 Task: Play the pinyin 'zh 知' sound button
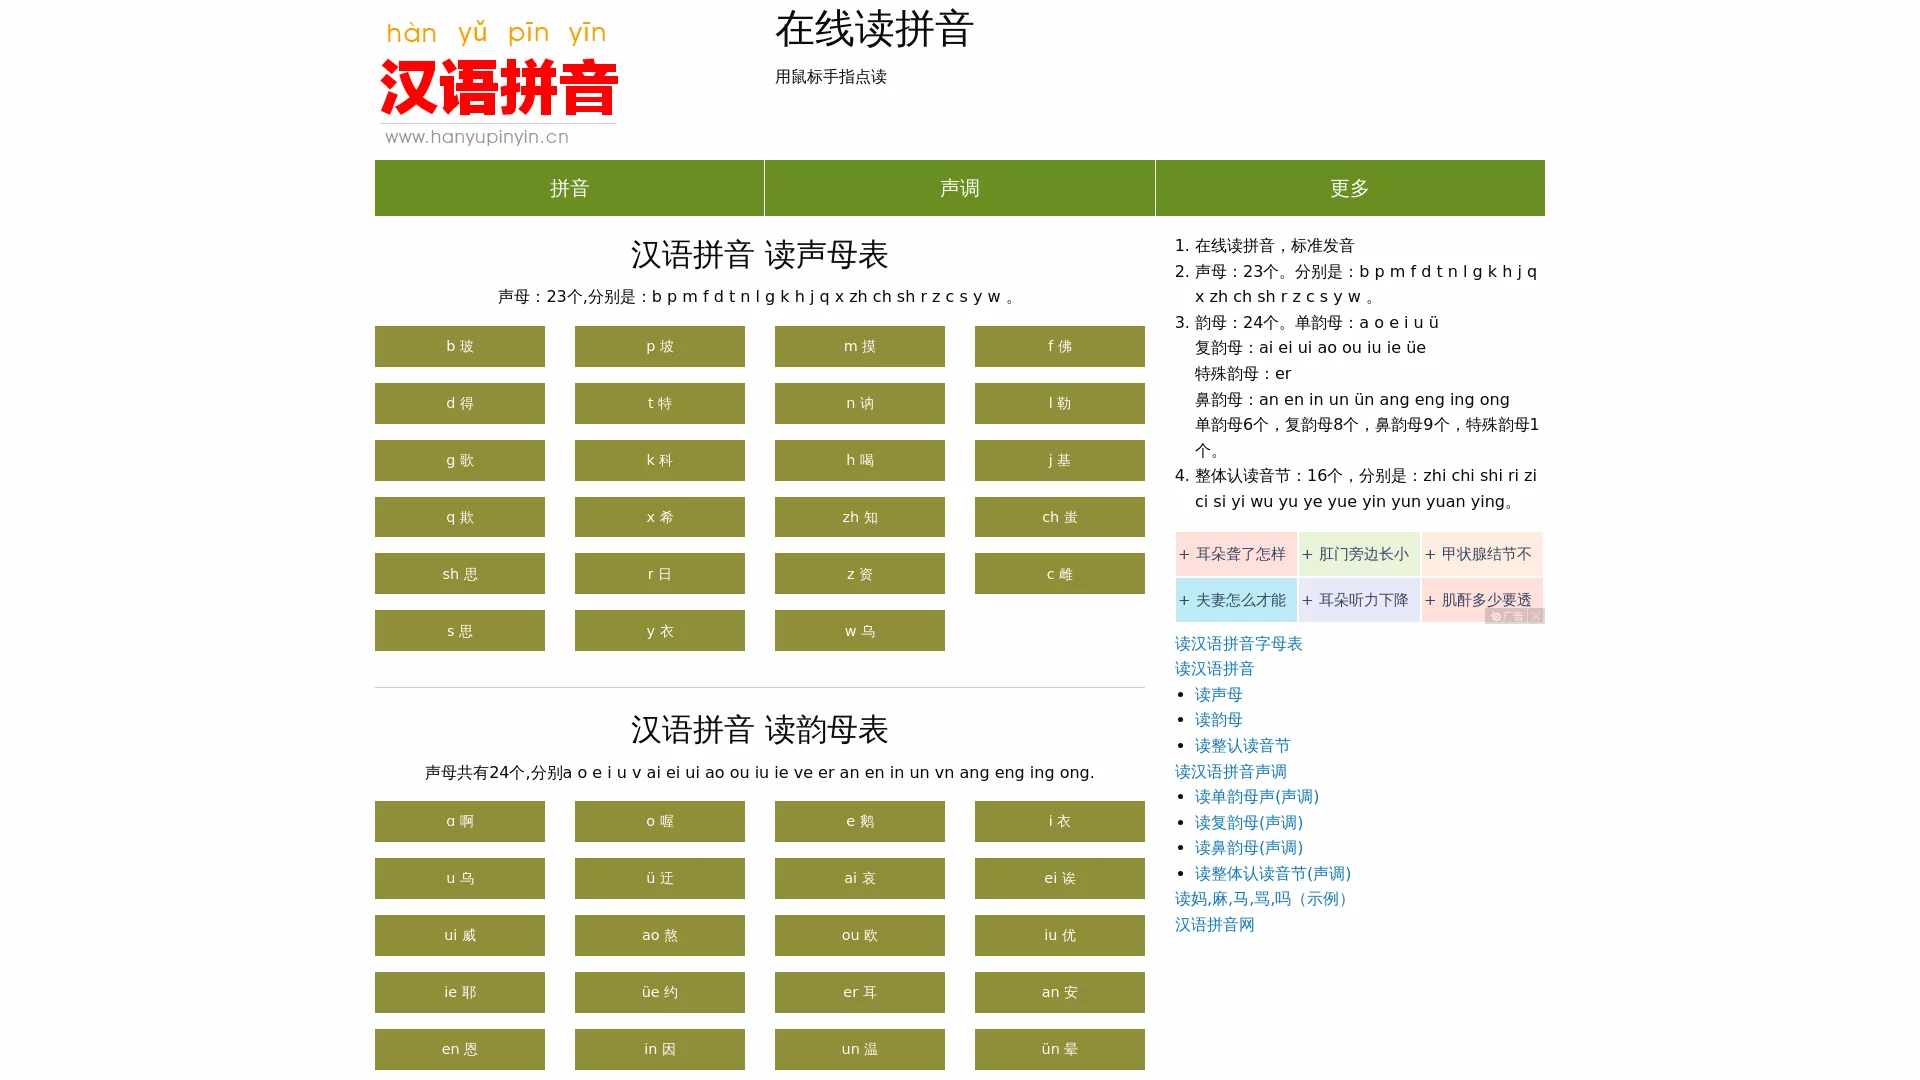click(x=859, y=517)
